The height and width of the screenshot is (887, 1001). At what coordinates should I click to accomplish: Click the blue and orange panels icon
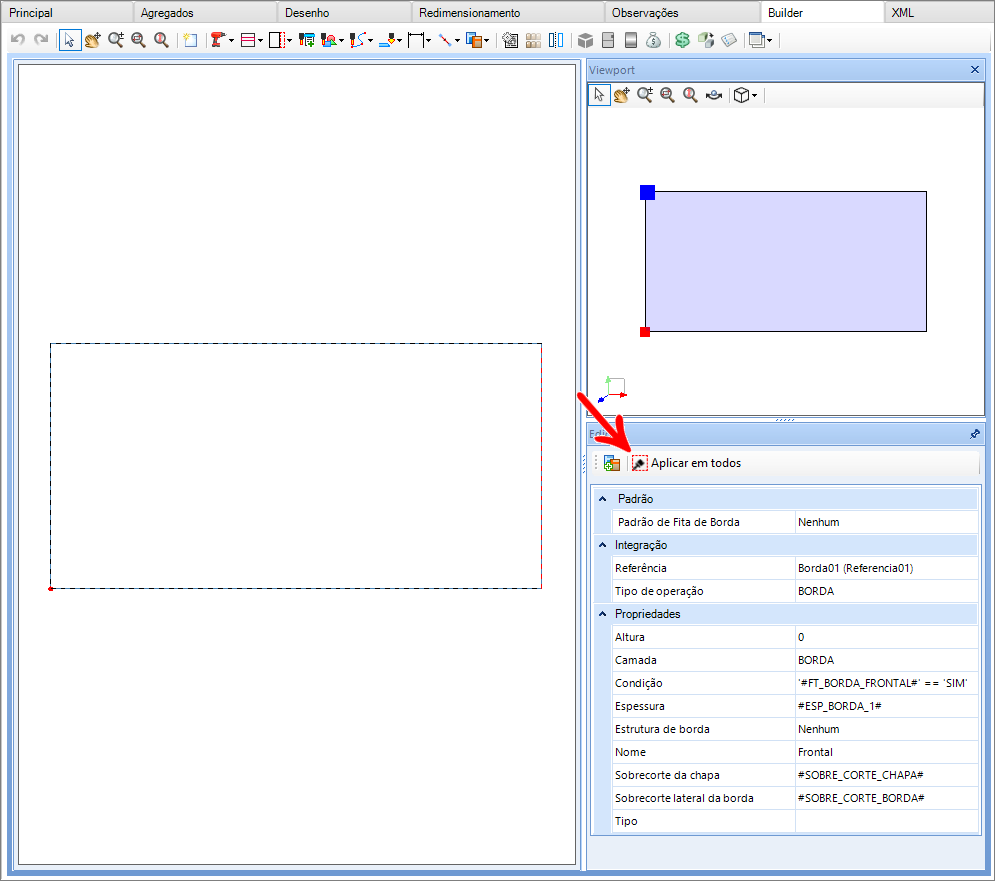pos(474,40)
